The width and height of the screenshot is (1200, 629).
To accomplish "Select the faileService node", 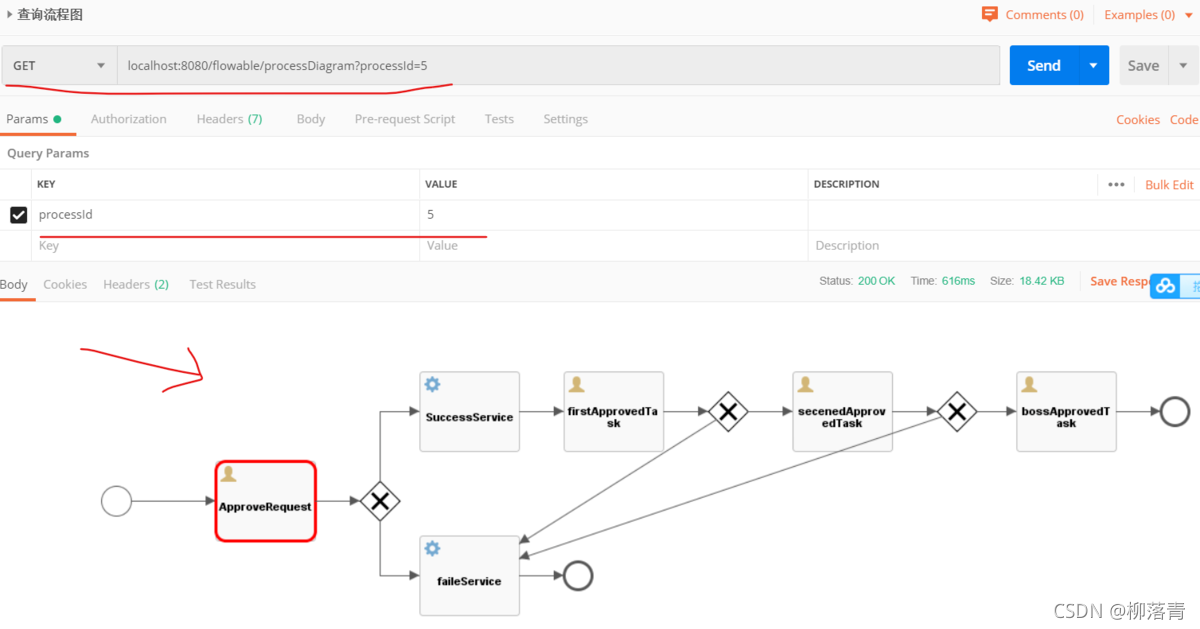I will tap(469, 575).
